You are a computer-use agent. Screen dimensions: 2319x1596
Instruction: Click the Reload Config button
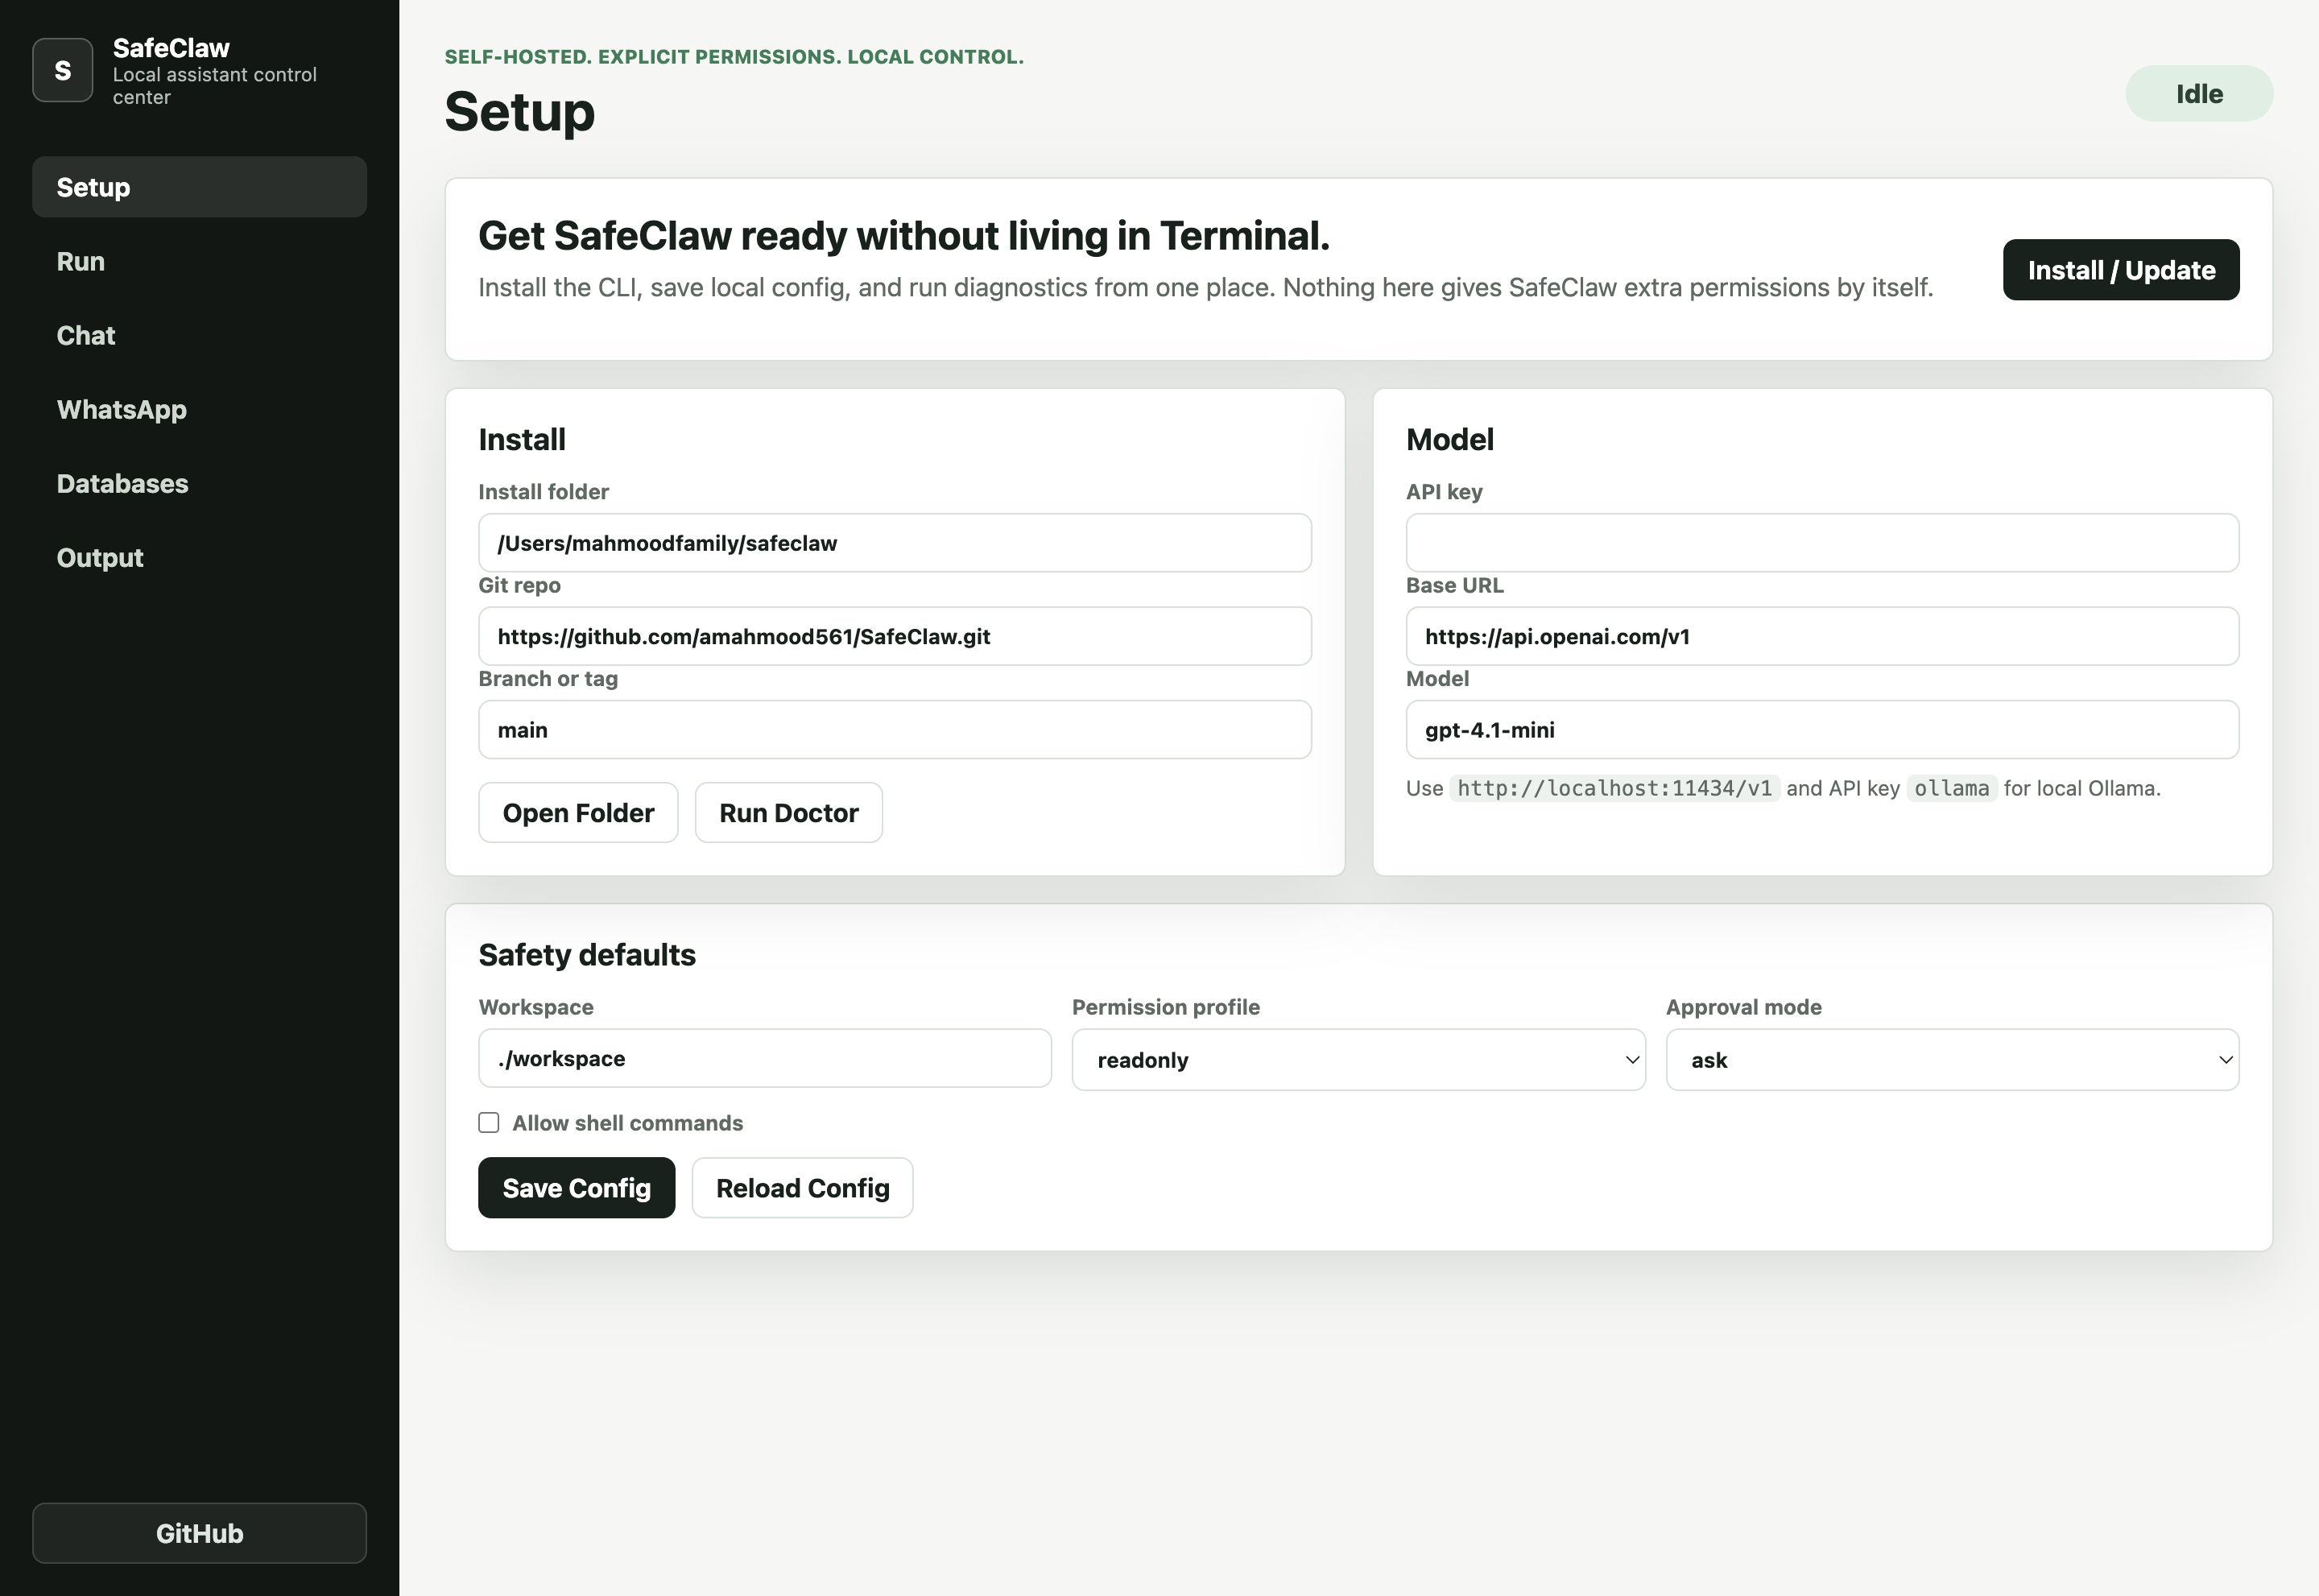[x=802, y=1188]
